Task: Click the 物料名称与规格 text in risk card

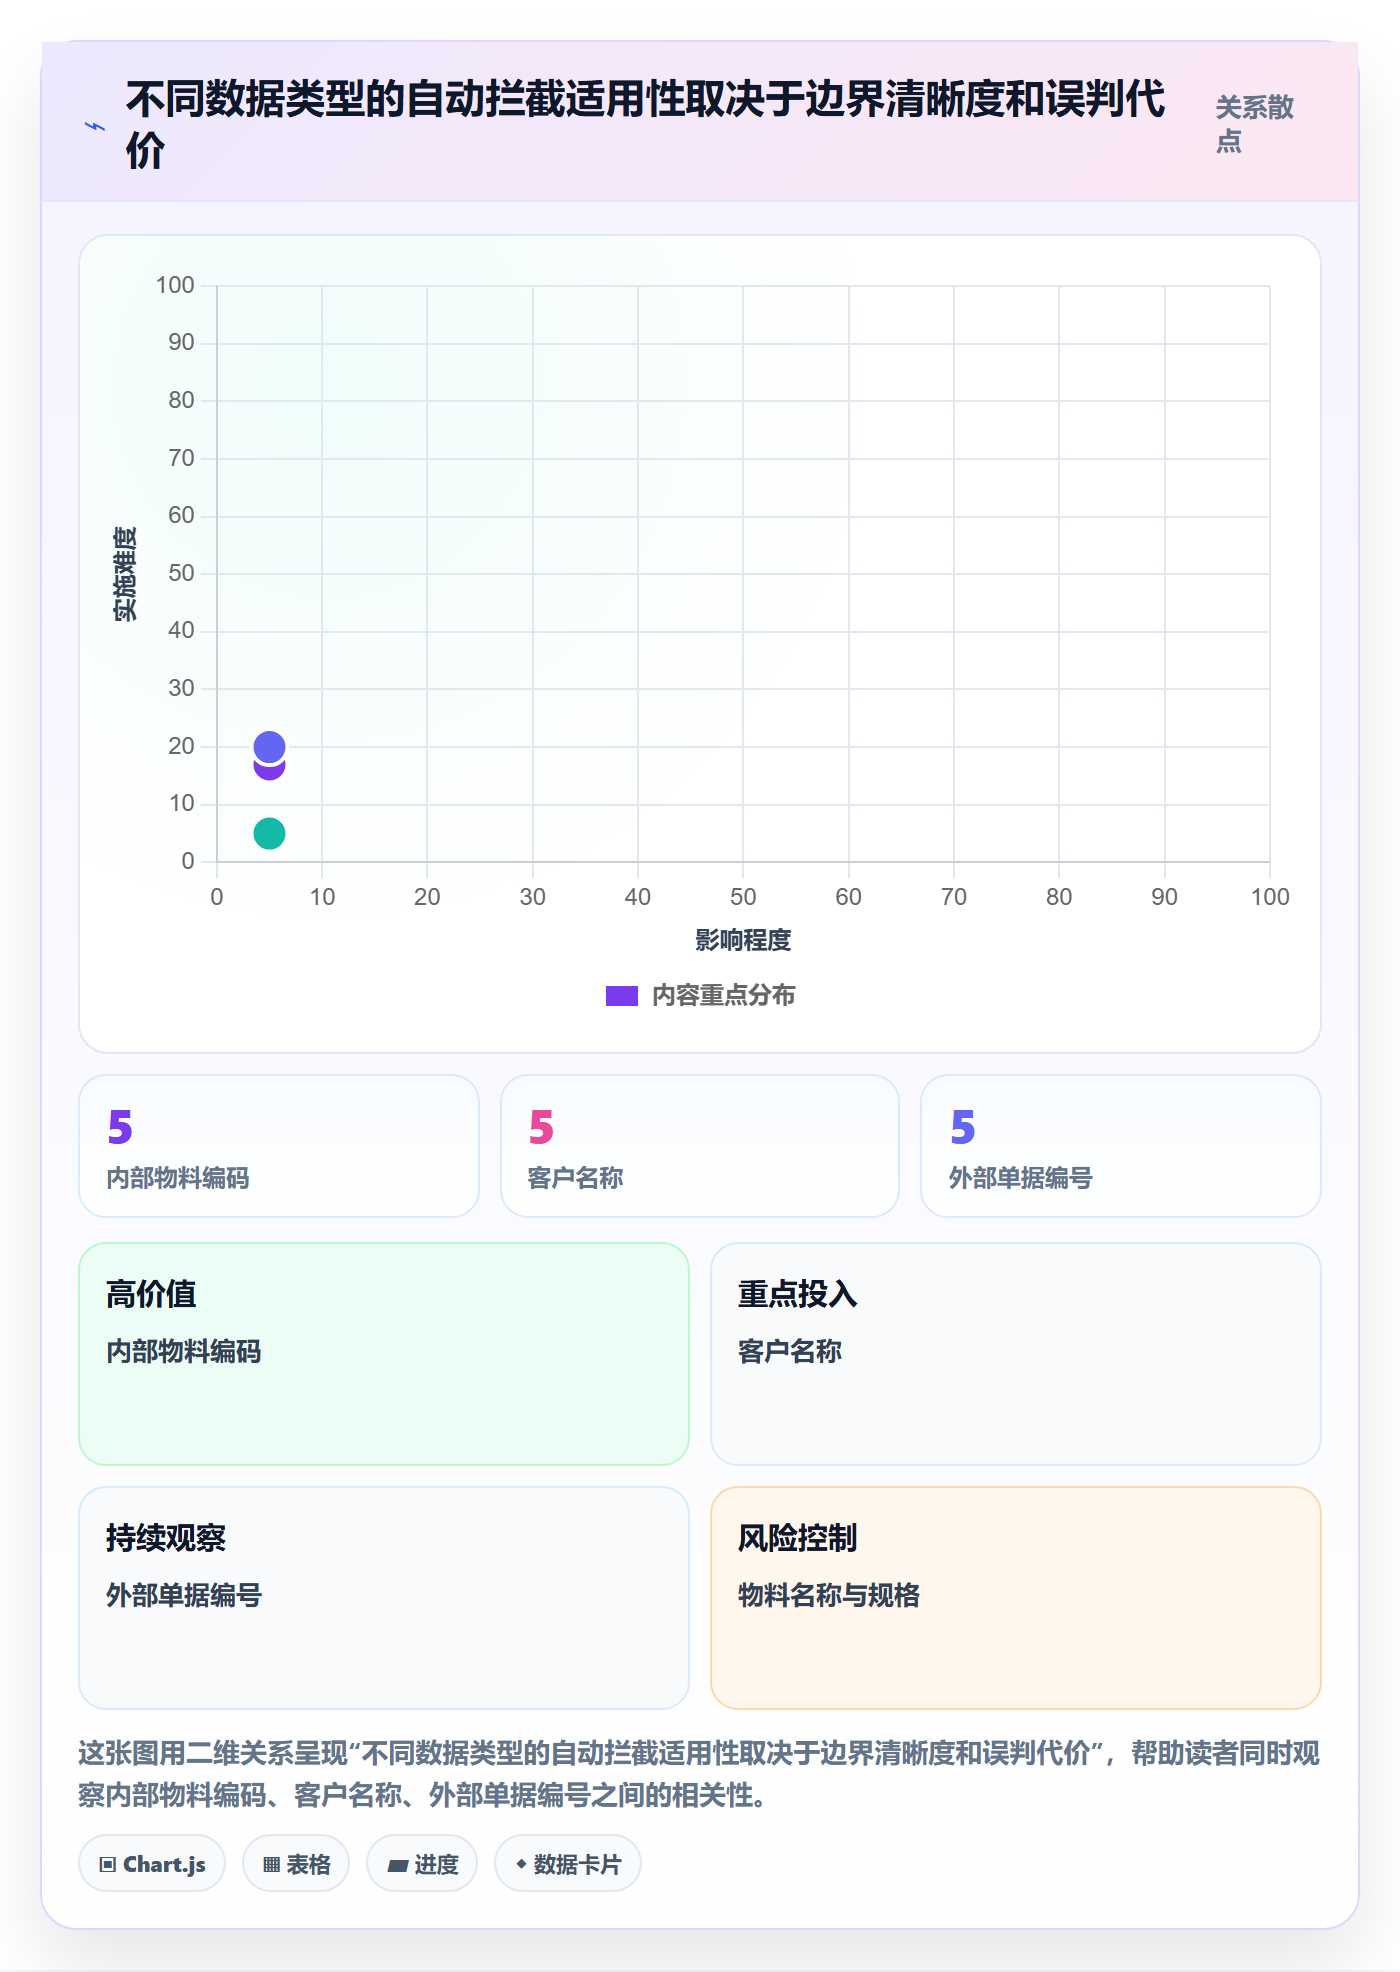Action: click(x=828, y=1595)
